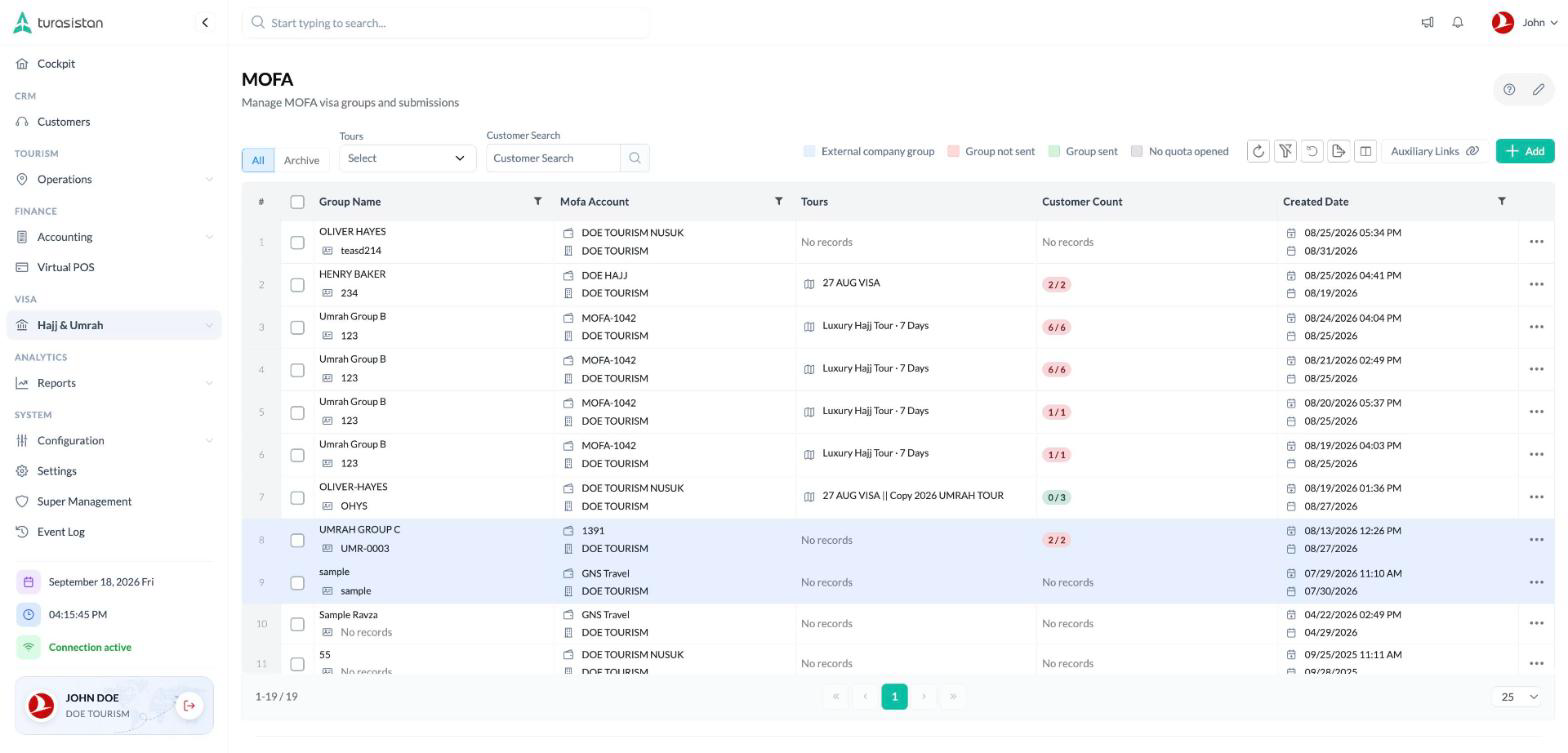Expand the Configuration sidebar menu
The image size is (1568, 753).
click(114, 441)
